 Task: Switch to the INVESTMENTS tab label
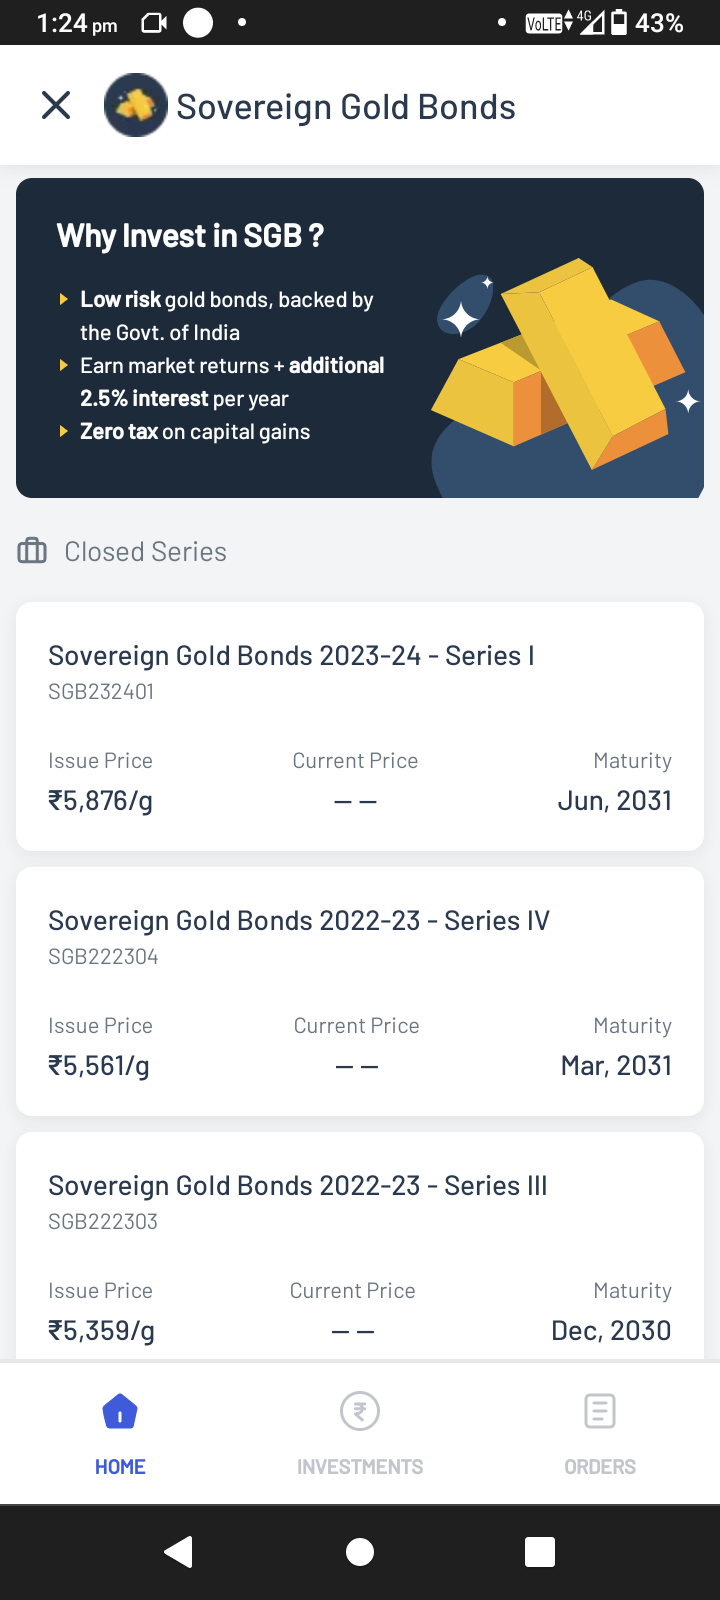(x=360, y=1467)
